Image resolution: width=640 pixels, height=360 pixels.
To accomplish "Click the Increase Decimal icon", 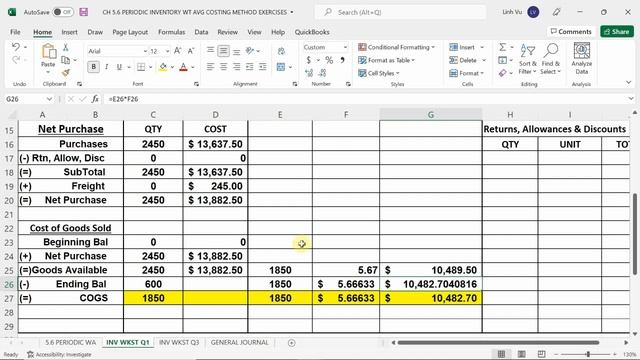I will point(309,73).
